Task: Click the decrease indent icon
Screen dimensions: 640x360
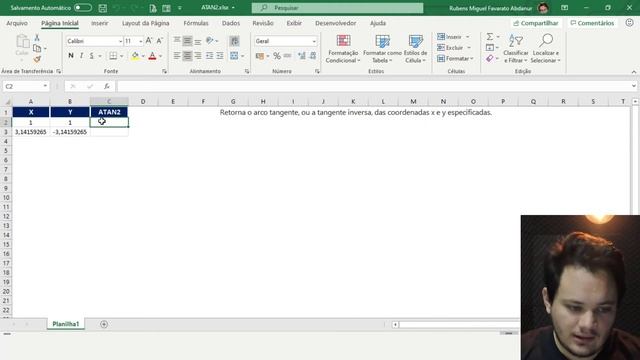Action: coord(209,56)
